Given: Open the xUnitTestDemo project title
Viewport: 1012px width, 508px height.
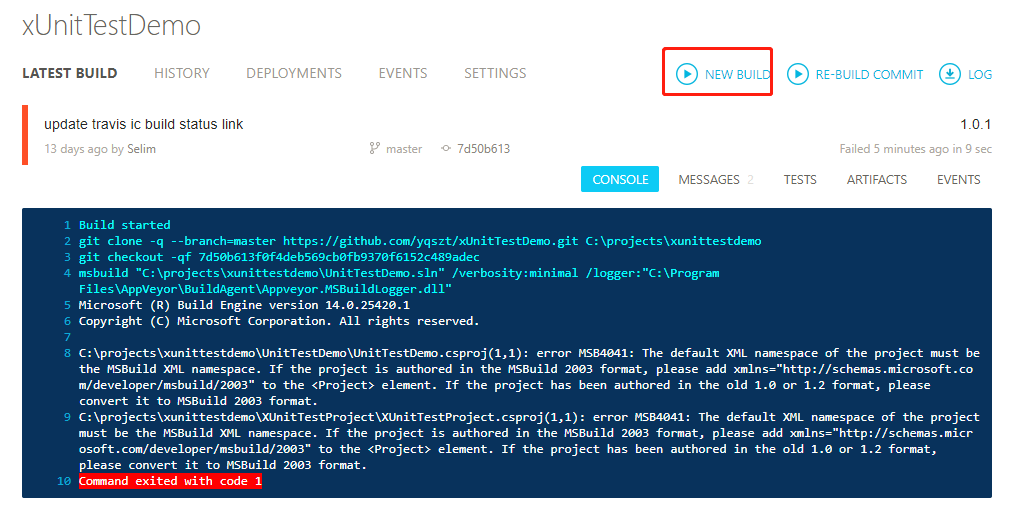Looking at the screenshot, I should 111,26.
